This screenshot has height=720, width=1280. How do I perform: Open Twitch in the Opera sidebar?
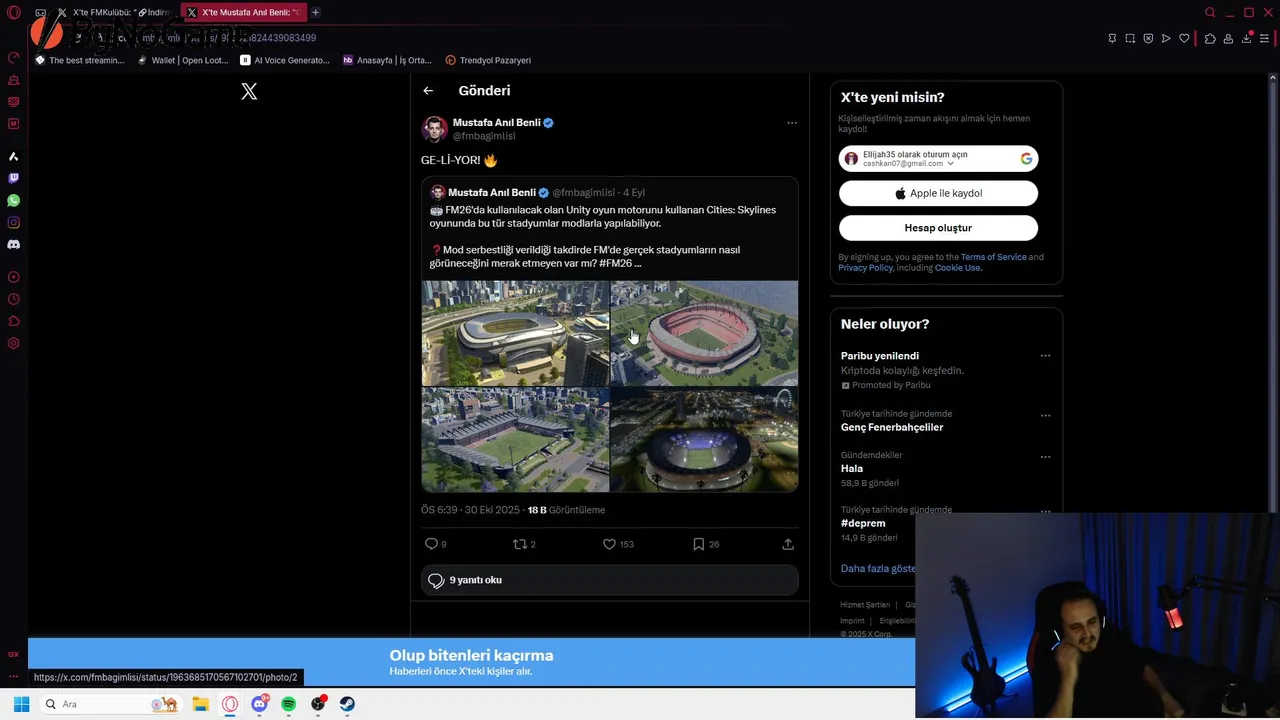(x=13, y=178)
